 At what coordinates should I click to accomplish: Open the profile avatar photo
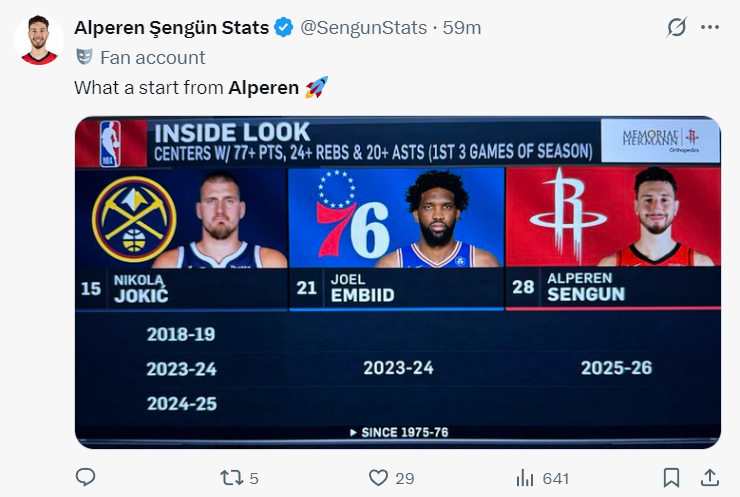(x=39, y=40)
